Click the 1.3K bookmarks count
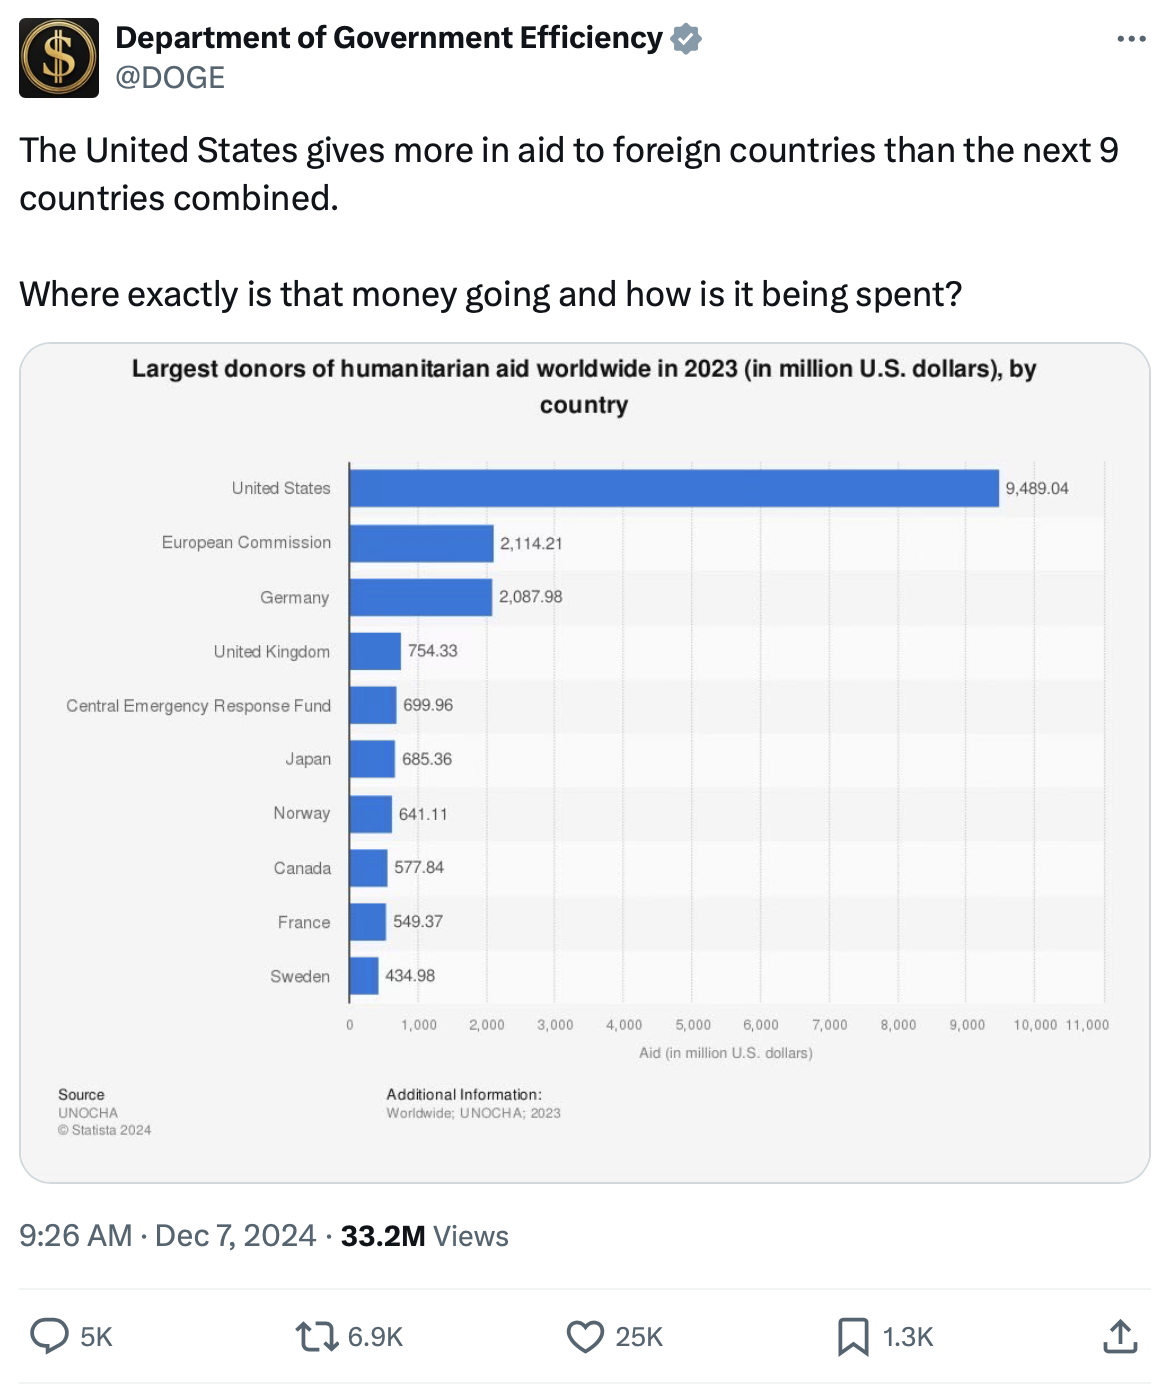This screenshot has height=1386, width=1168. pos(907,1337)
